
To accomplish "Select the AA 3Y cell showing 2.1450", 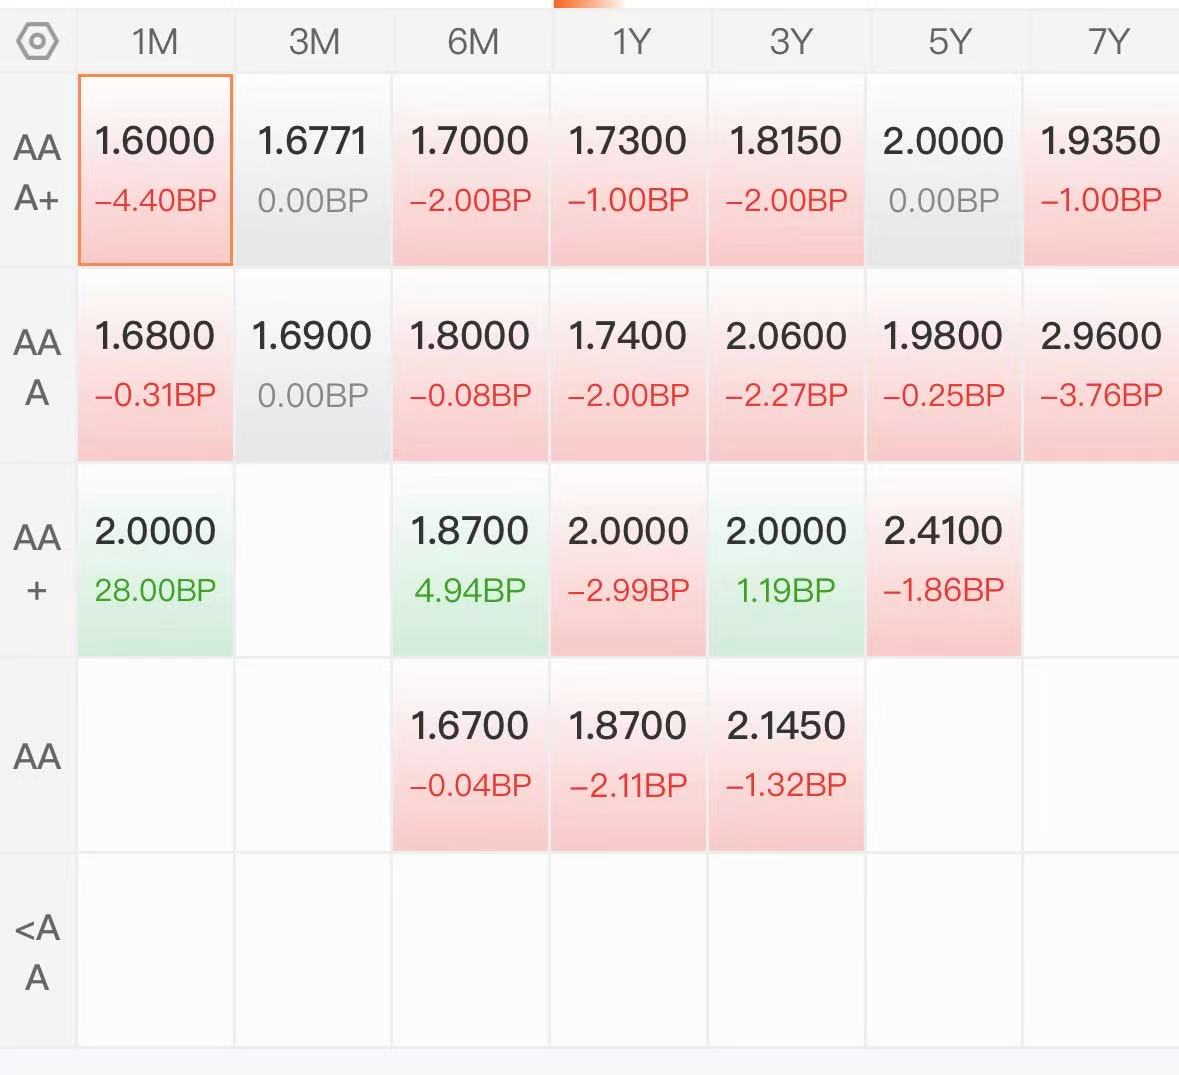I will point(786,756).
